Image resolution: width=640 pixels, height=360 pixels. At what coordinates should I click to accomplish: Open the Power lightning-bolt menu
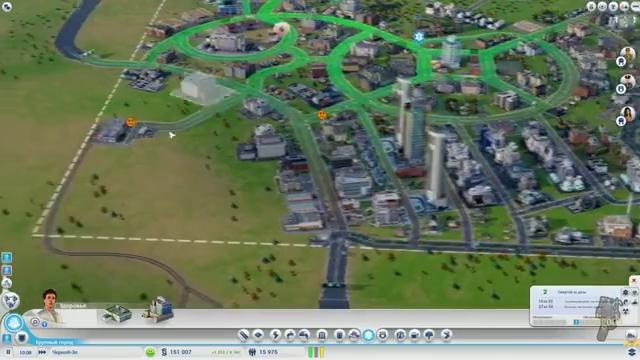(x=275, y=335)
